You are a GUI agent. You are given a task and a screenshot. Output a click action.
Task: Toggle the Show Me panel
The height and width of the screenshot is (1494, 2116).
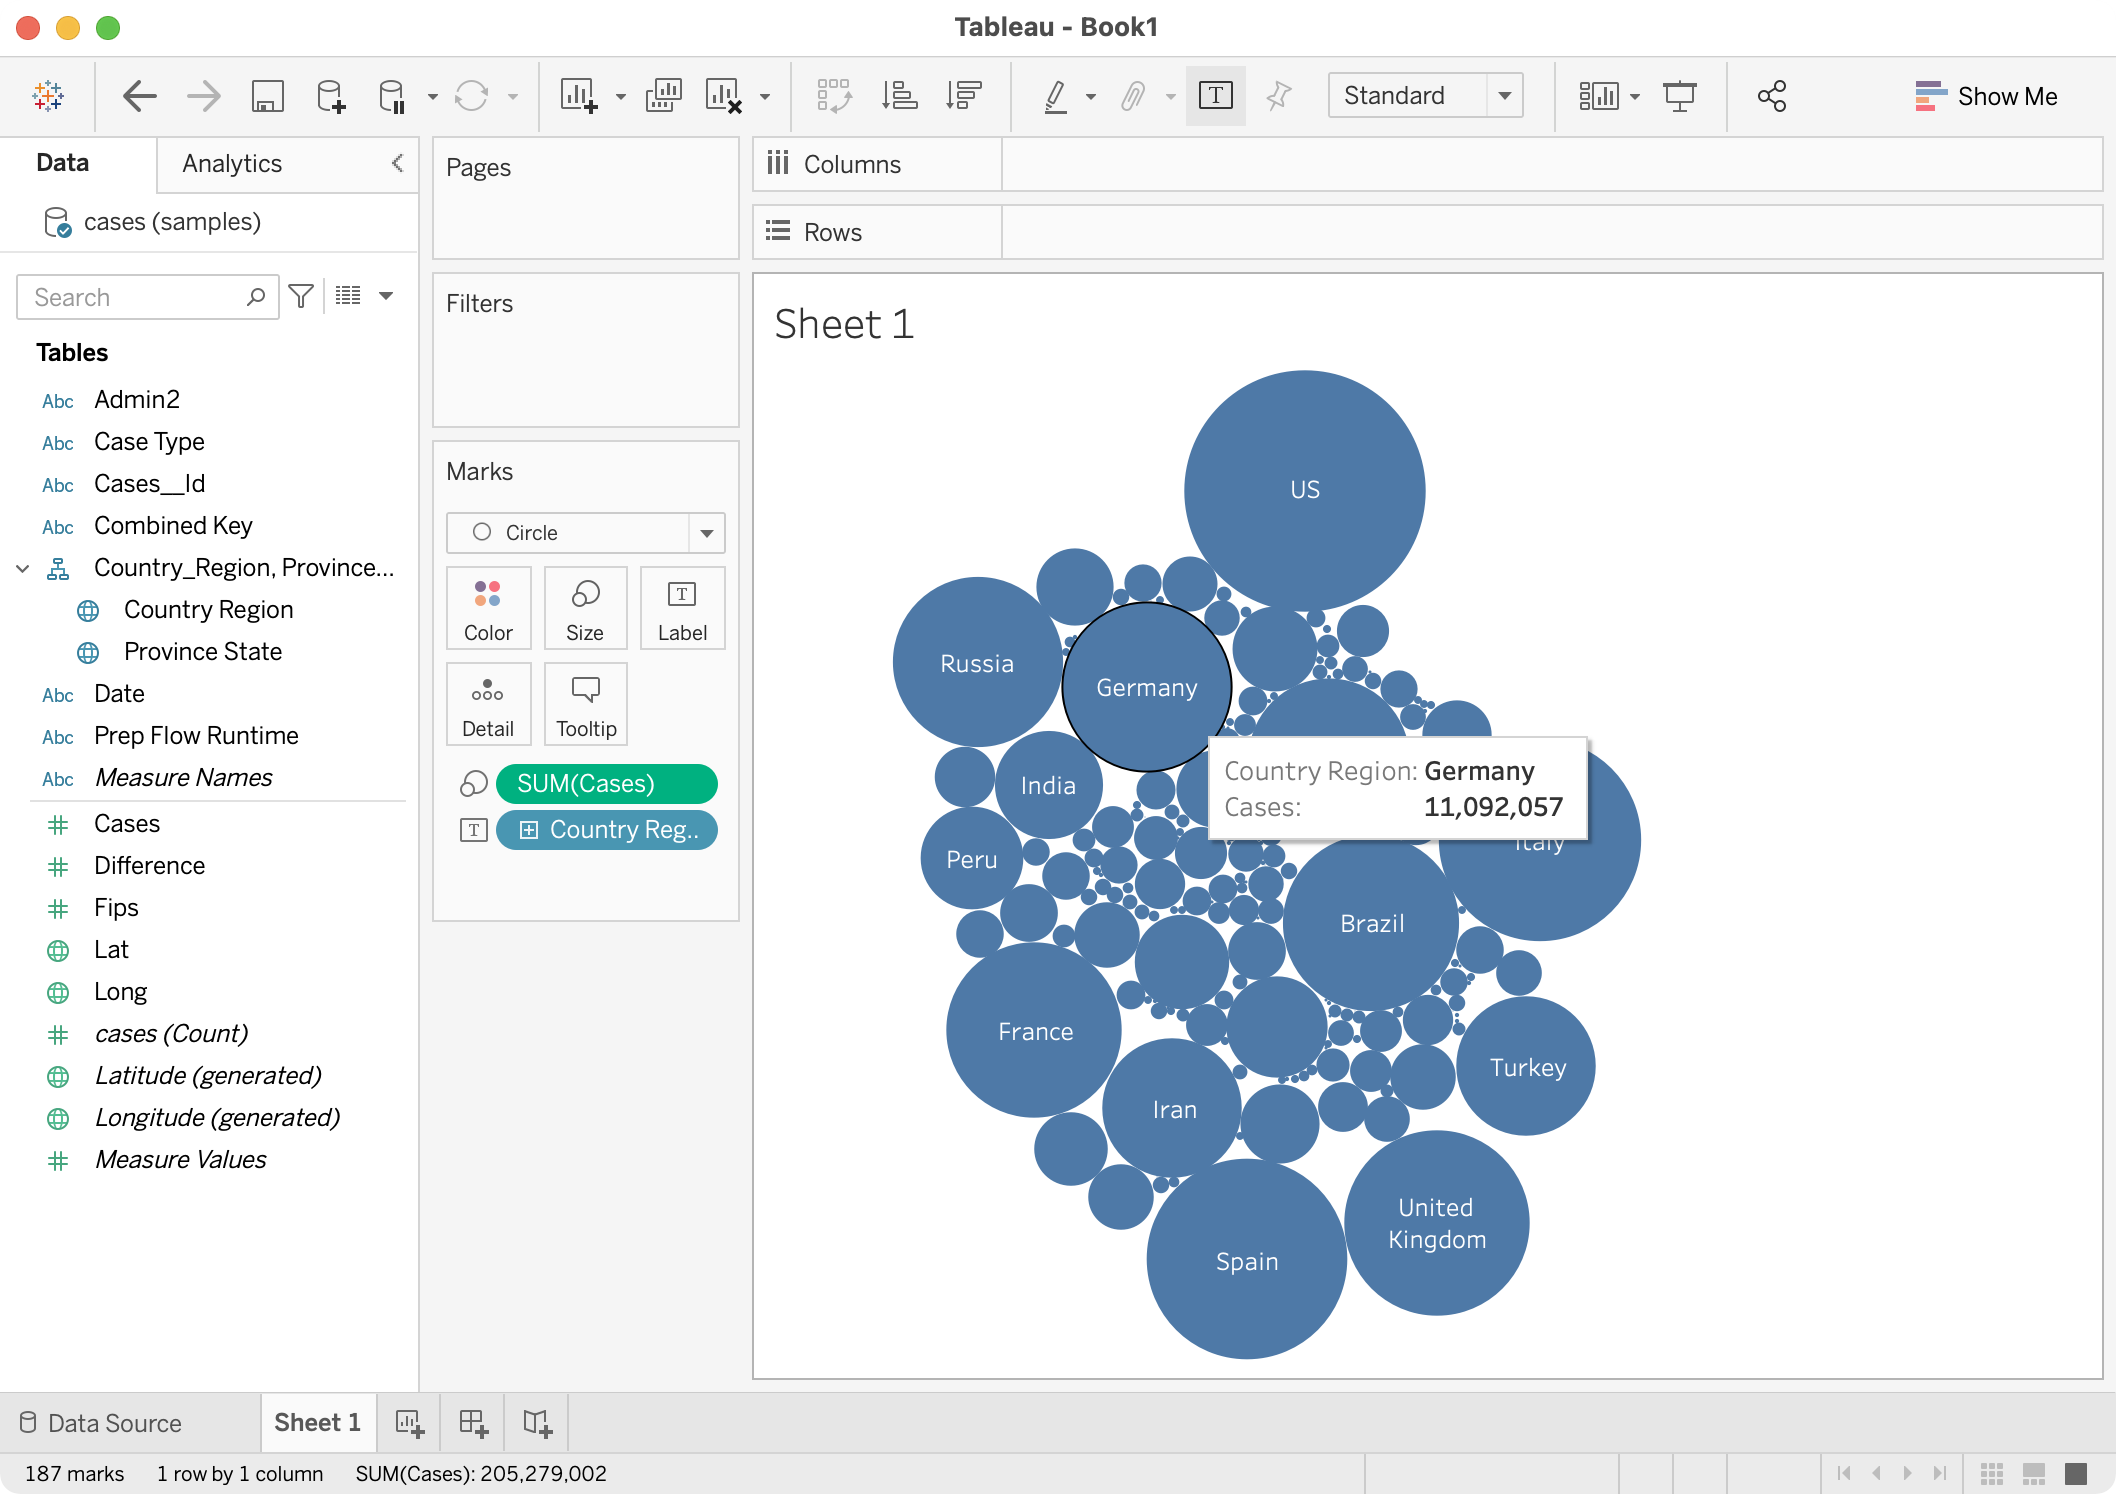1986,96
